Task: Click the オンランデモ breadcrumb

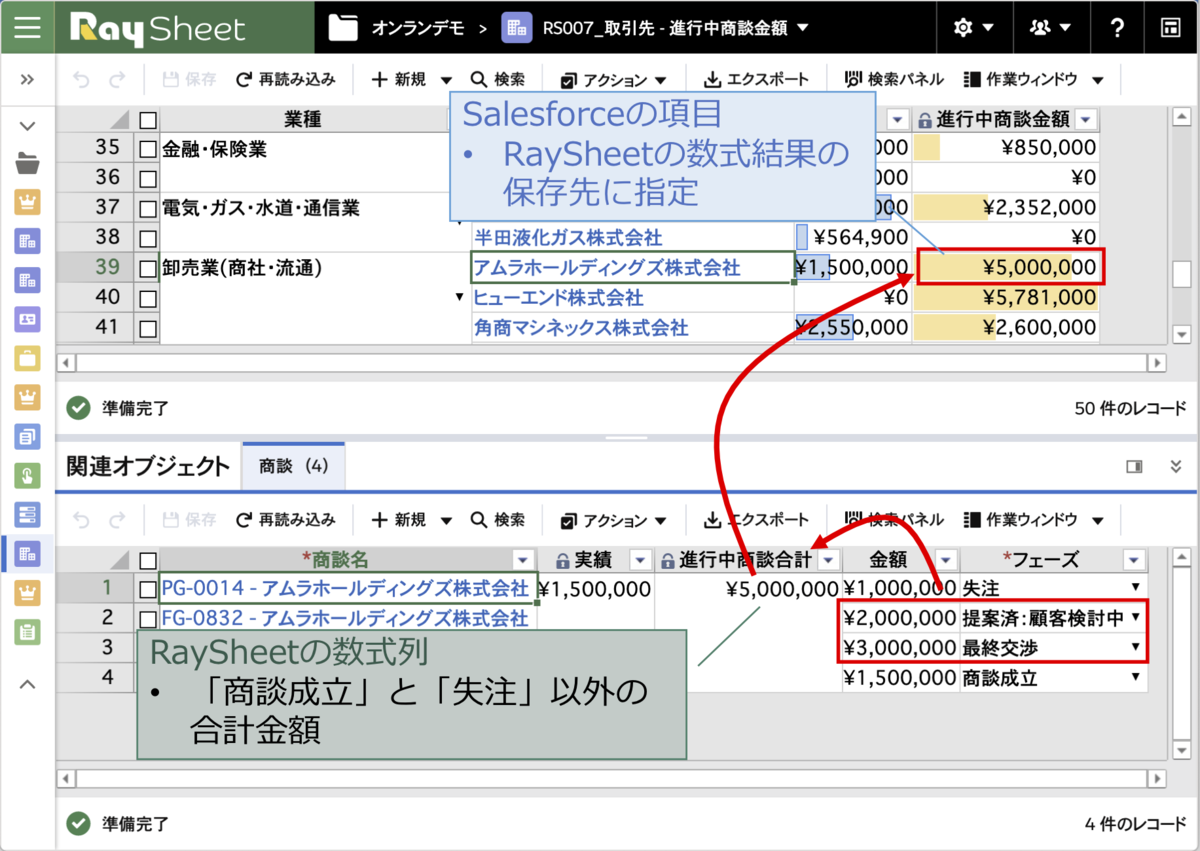Action: tap(418, 28)
